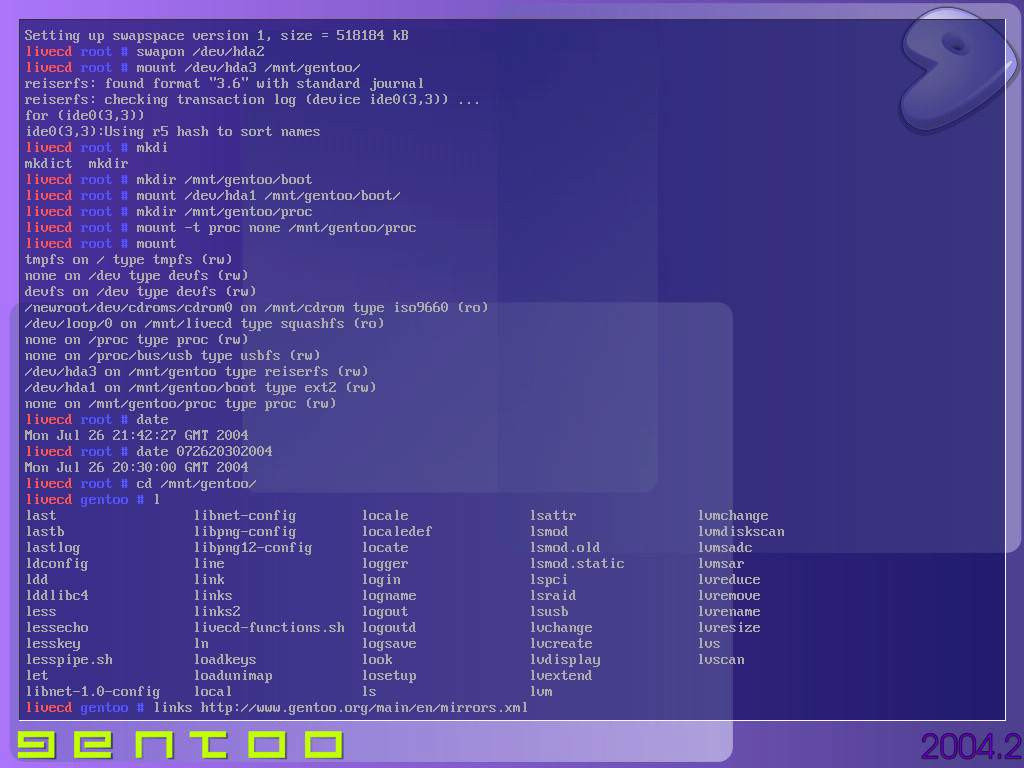Select the 'lvmchange' entry
This screenshot has height=768, width=1024.
click(733, 516)
